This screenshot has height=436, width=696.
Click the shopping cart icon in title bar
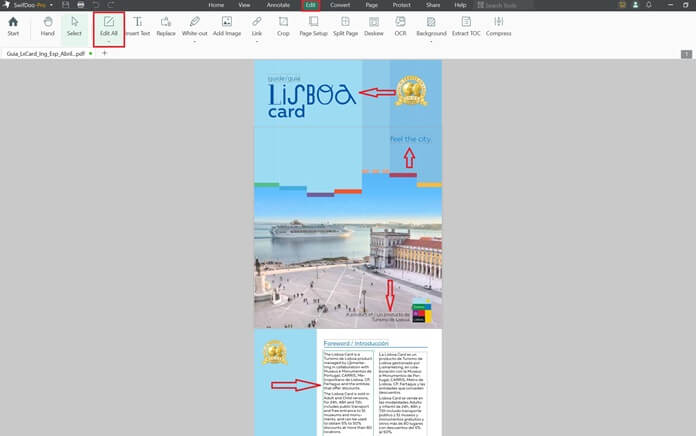pos(622,5)
